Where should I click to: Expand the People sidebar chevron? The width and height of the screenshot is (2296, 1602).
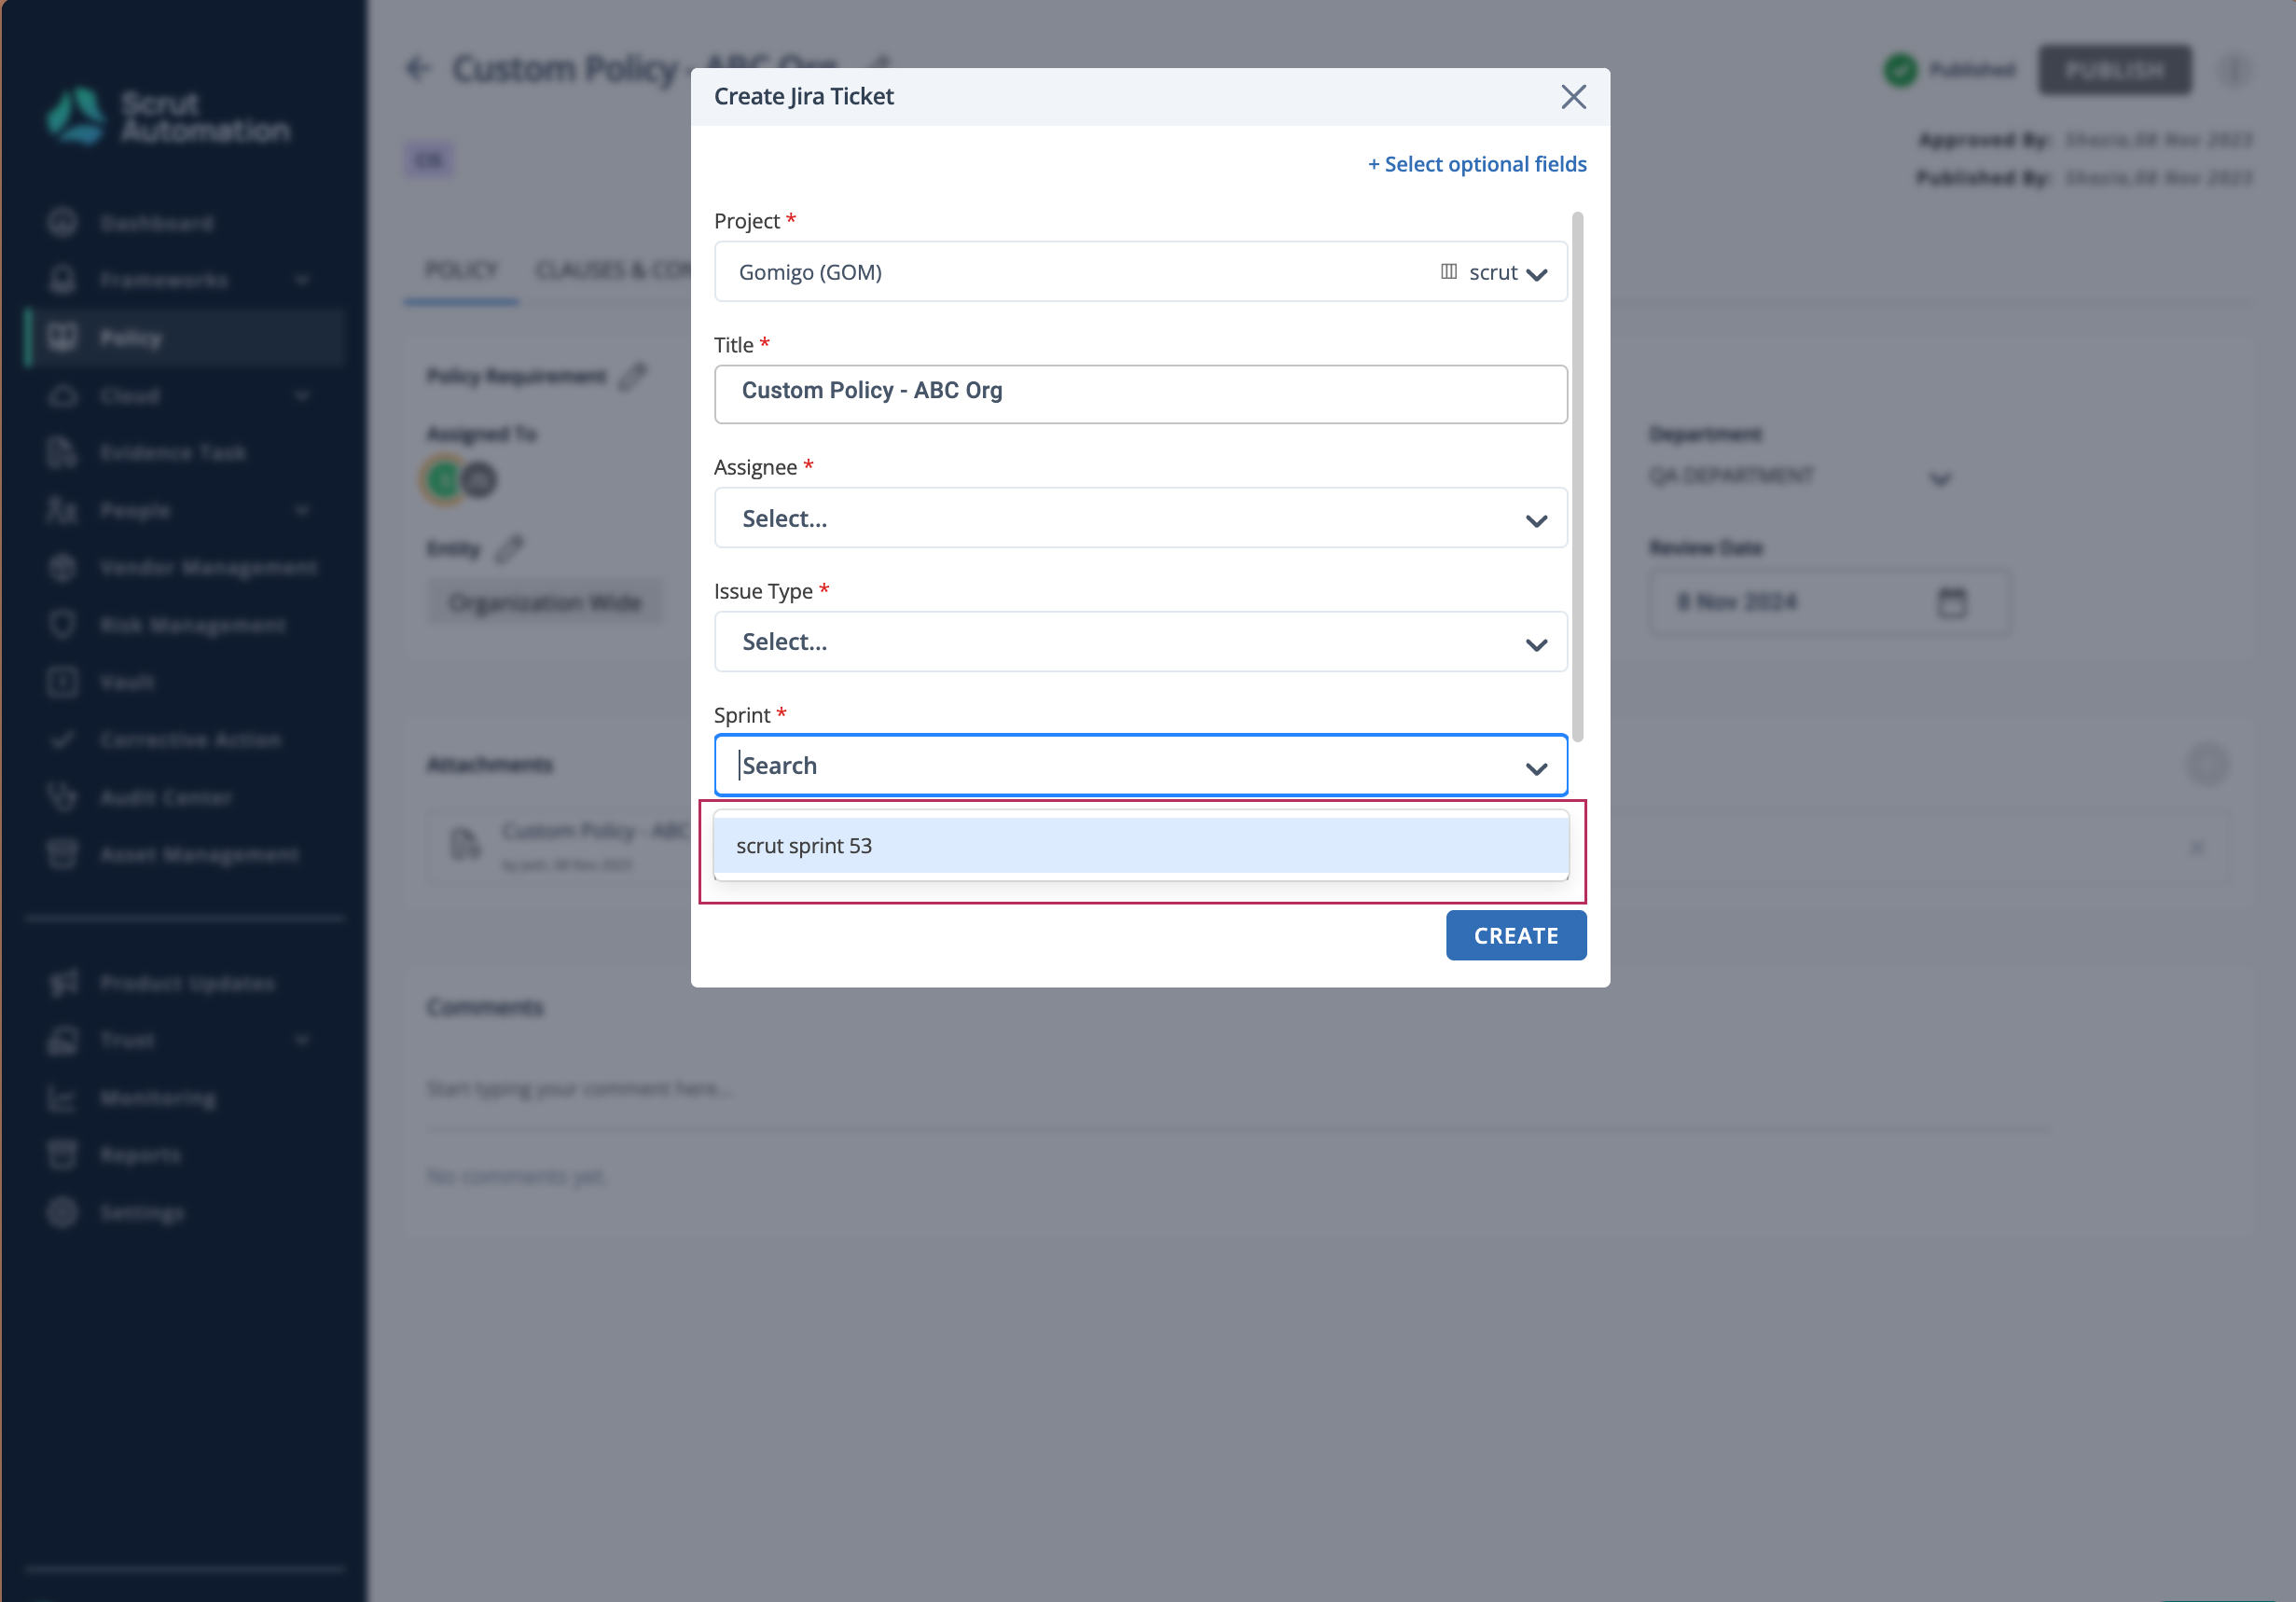[302, 511]
